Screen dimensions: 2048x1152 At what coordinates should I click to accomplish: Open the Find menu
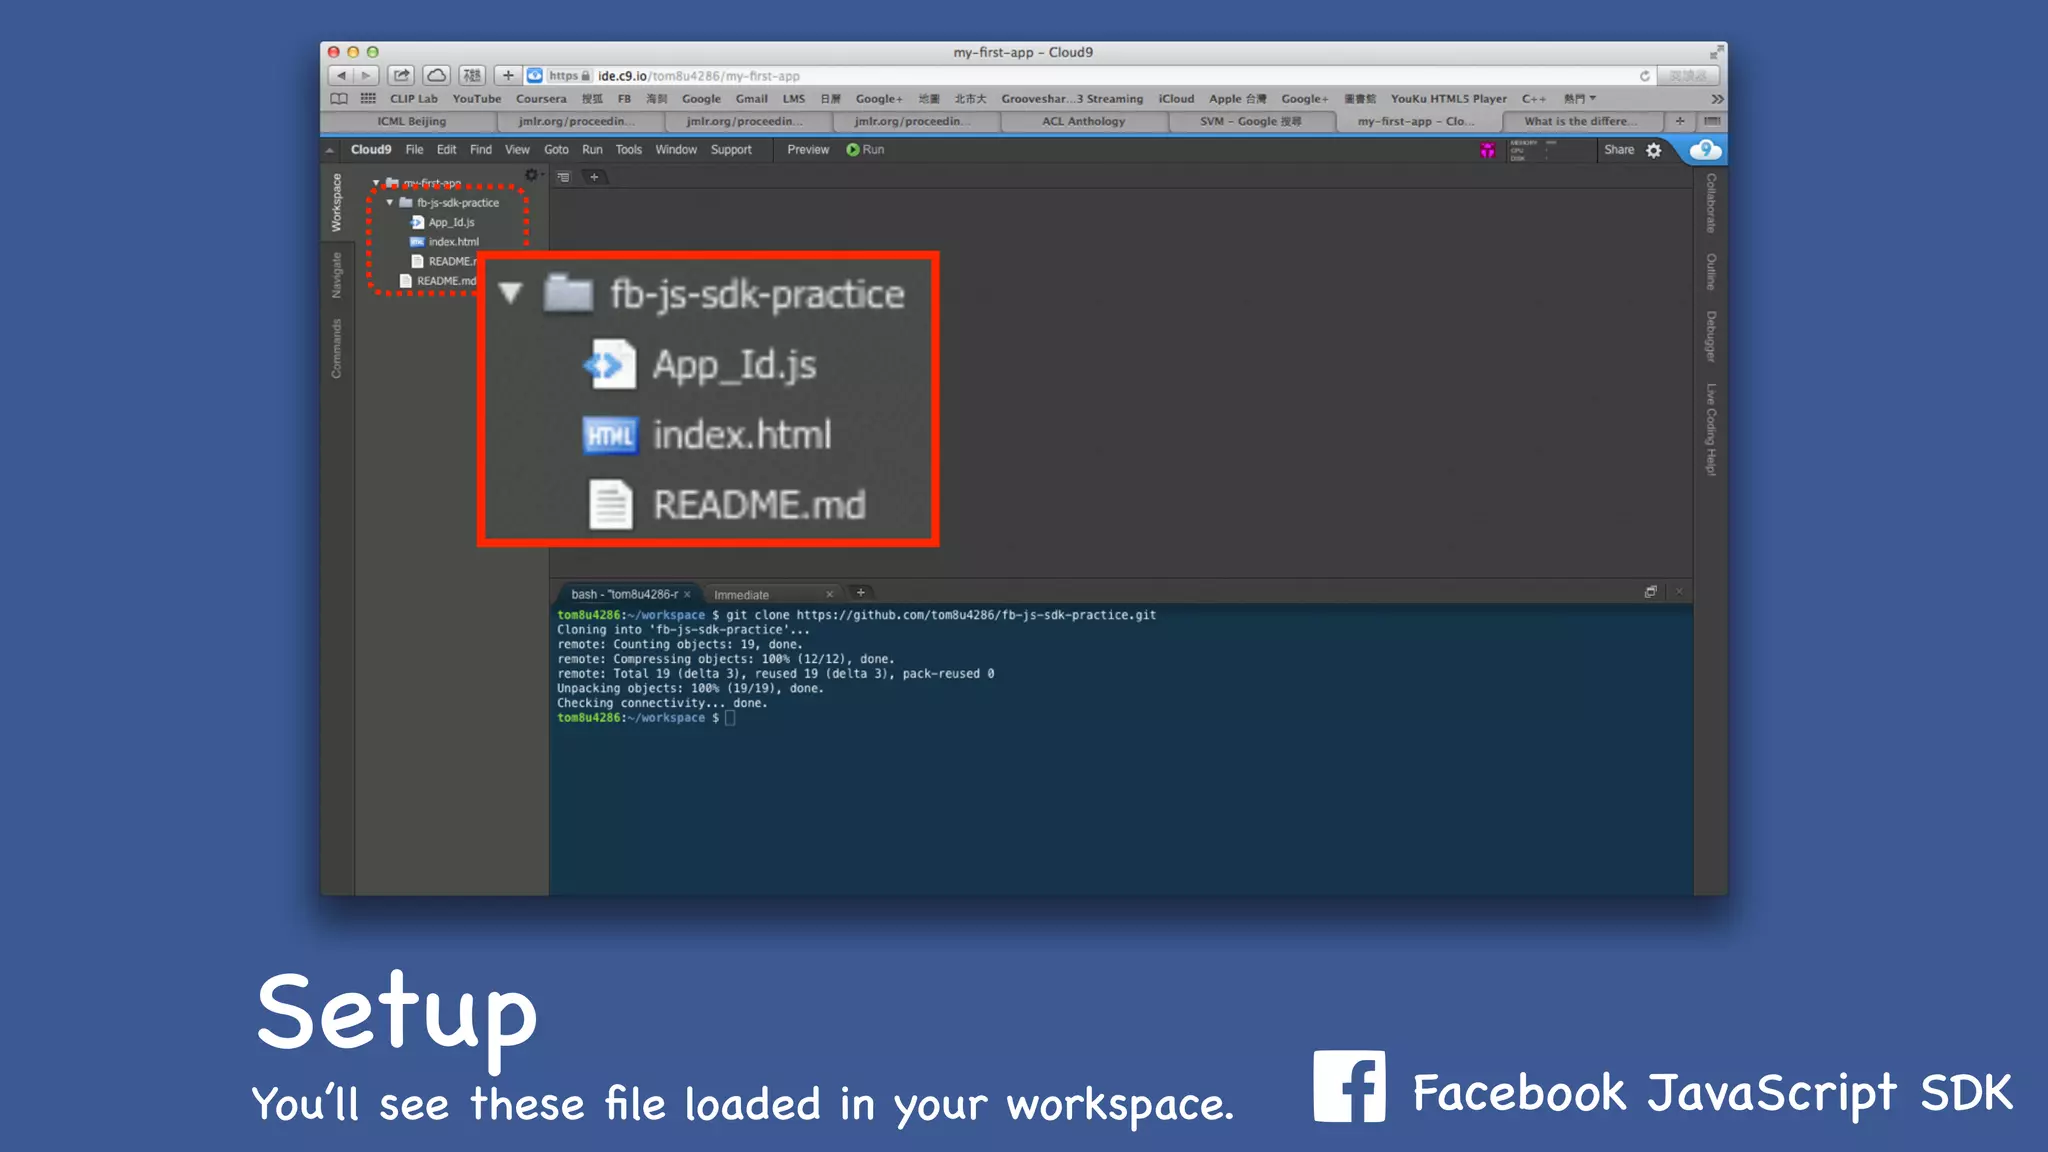tap(481, 150)
